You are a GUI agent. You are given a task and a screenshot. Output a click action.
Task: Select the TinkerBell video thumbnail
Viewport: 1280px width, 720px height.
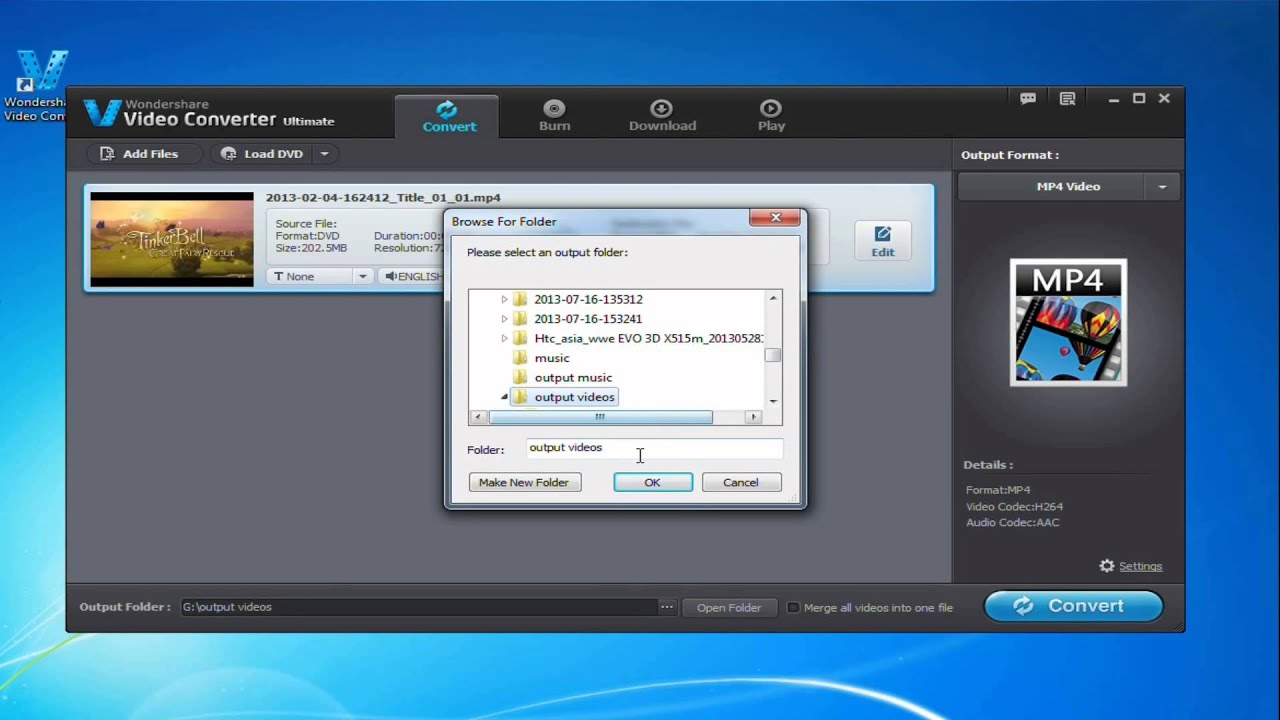pyautogui.click(x=172, y=239)
